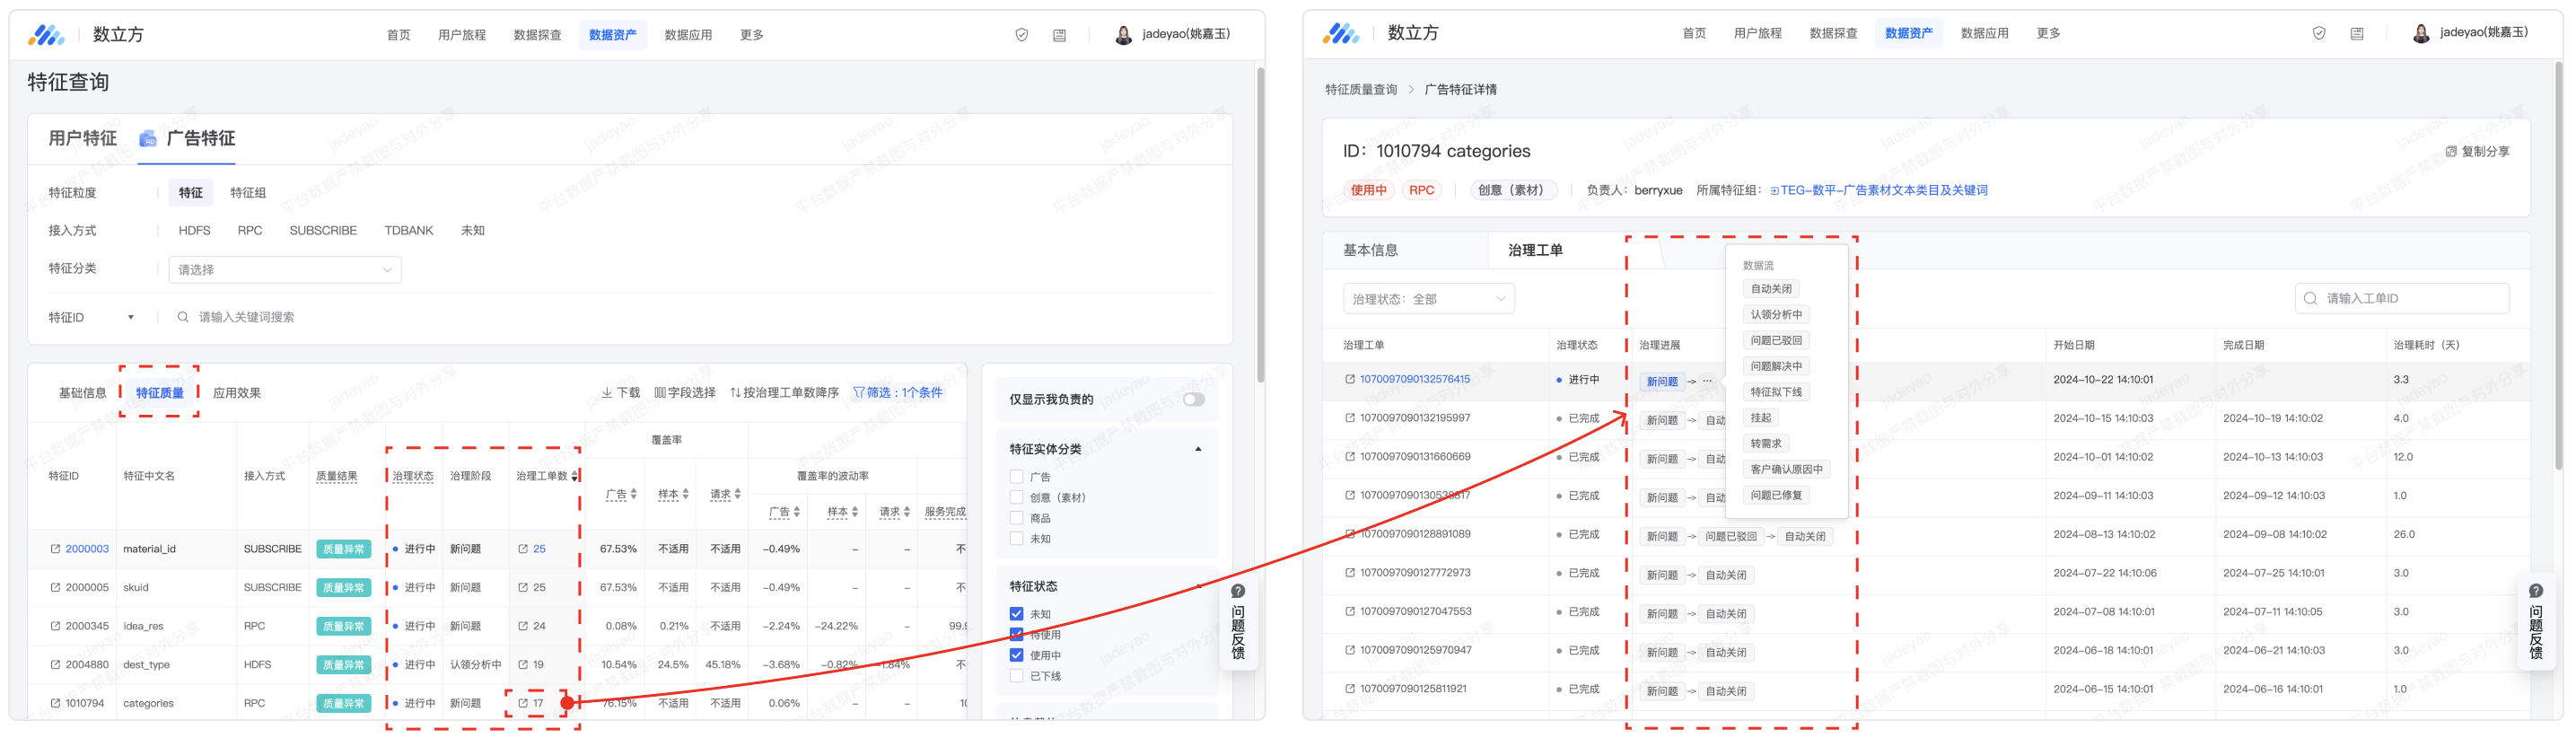Check the 未知 entity category checkbox
Screen dimensions: 2576x738
pos(1017,538)
